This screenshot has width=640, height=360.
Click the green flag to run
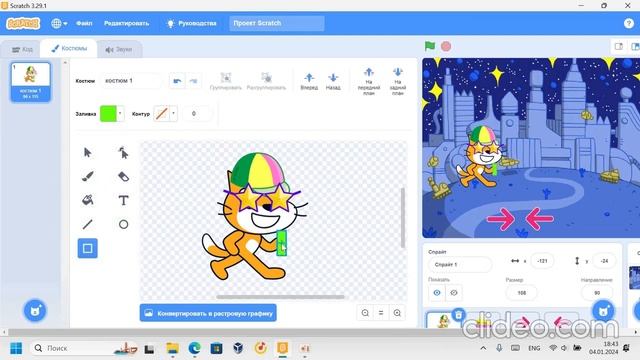(430, 46)
